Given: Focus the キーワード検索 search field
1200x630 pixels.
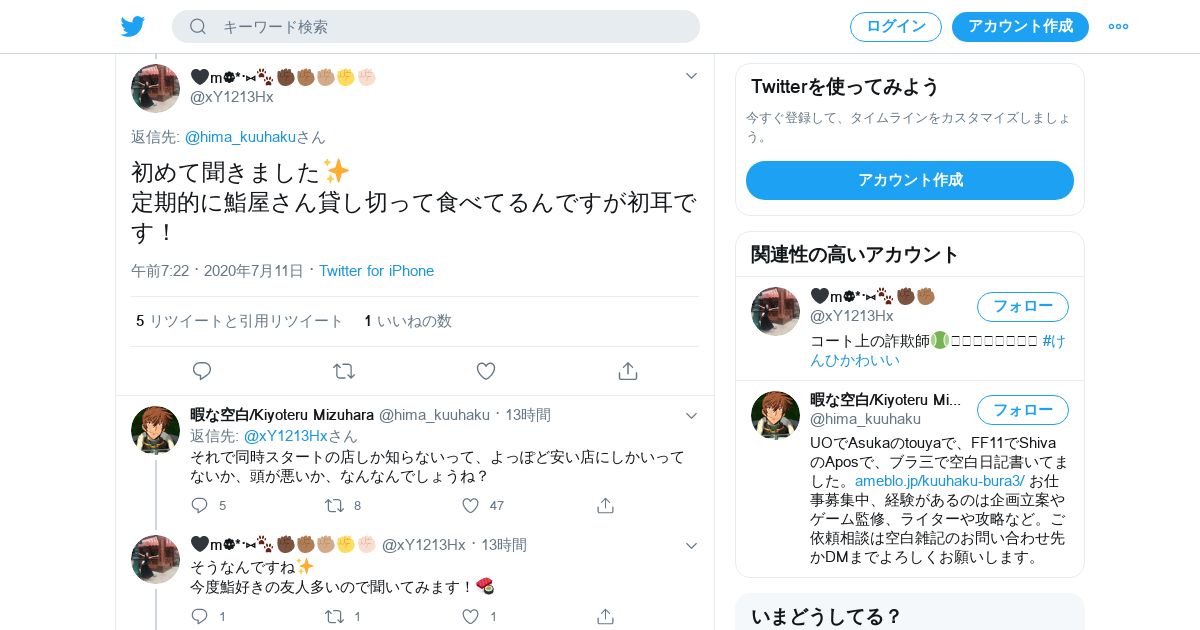Looking at the screenshot, I should pyautogui.click(x=436, y=27).
